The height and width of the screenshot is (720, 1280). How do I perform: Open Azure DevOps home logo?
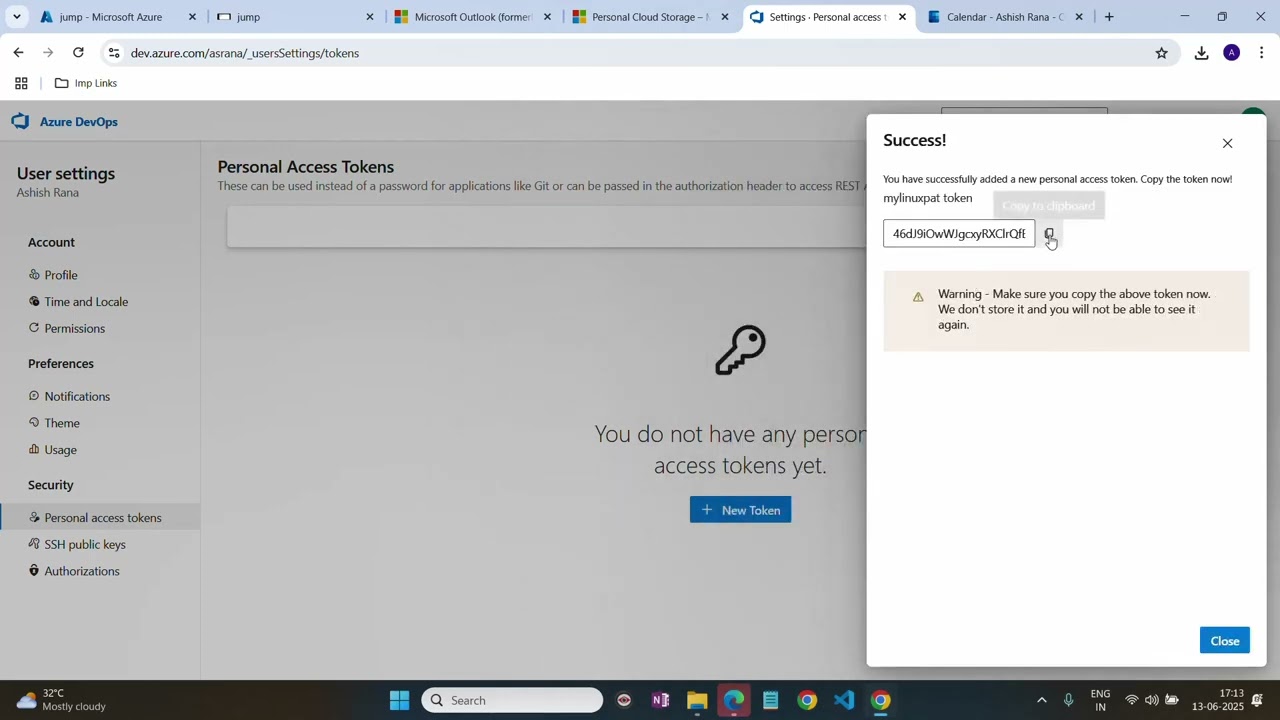(x=65, y=122)
